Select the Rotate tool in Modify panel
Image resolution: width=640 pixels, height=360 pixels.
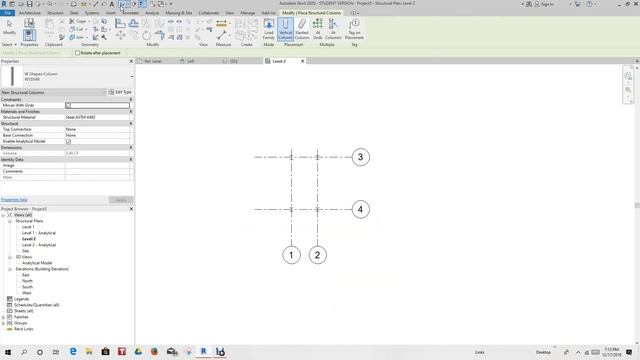146,36
